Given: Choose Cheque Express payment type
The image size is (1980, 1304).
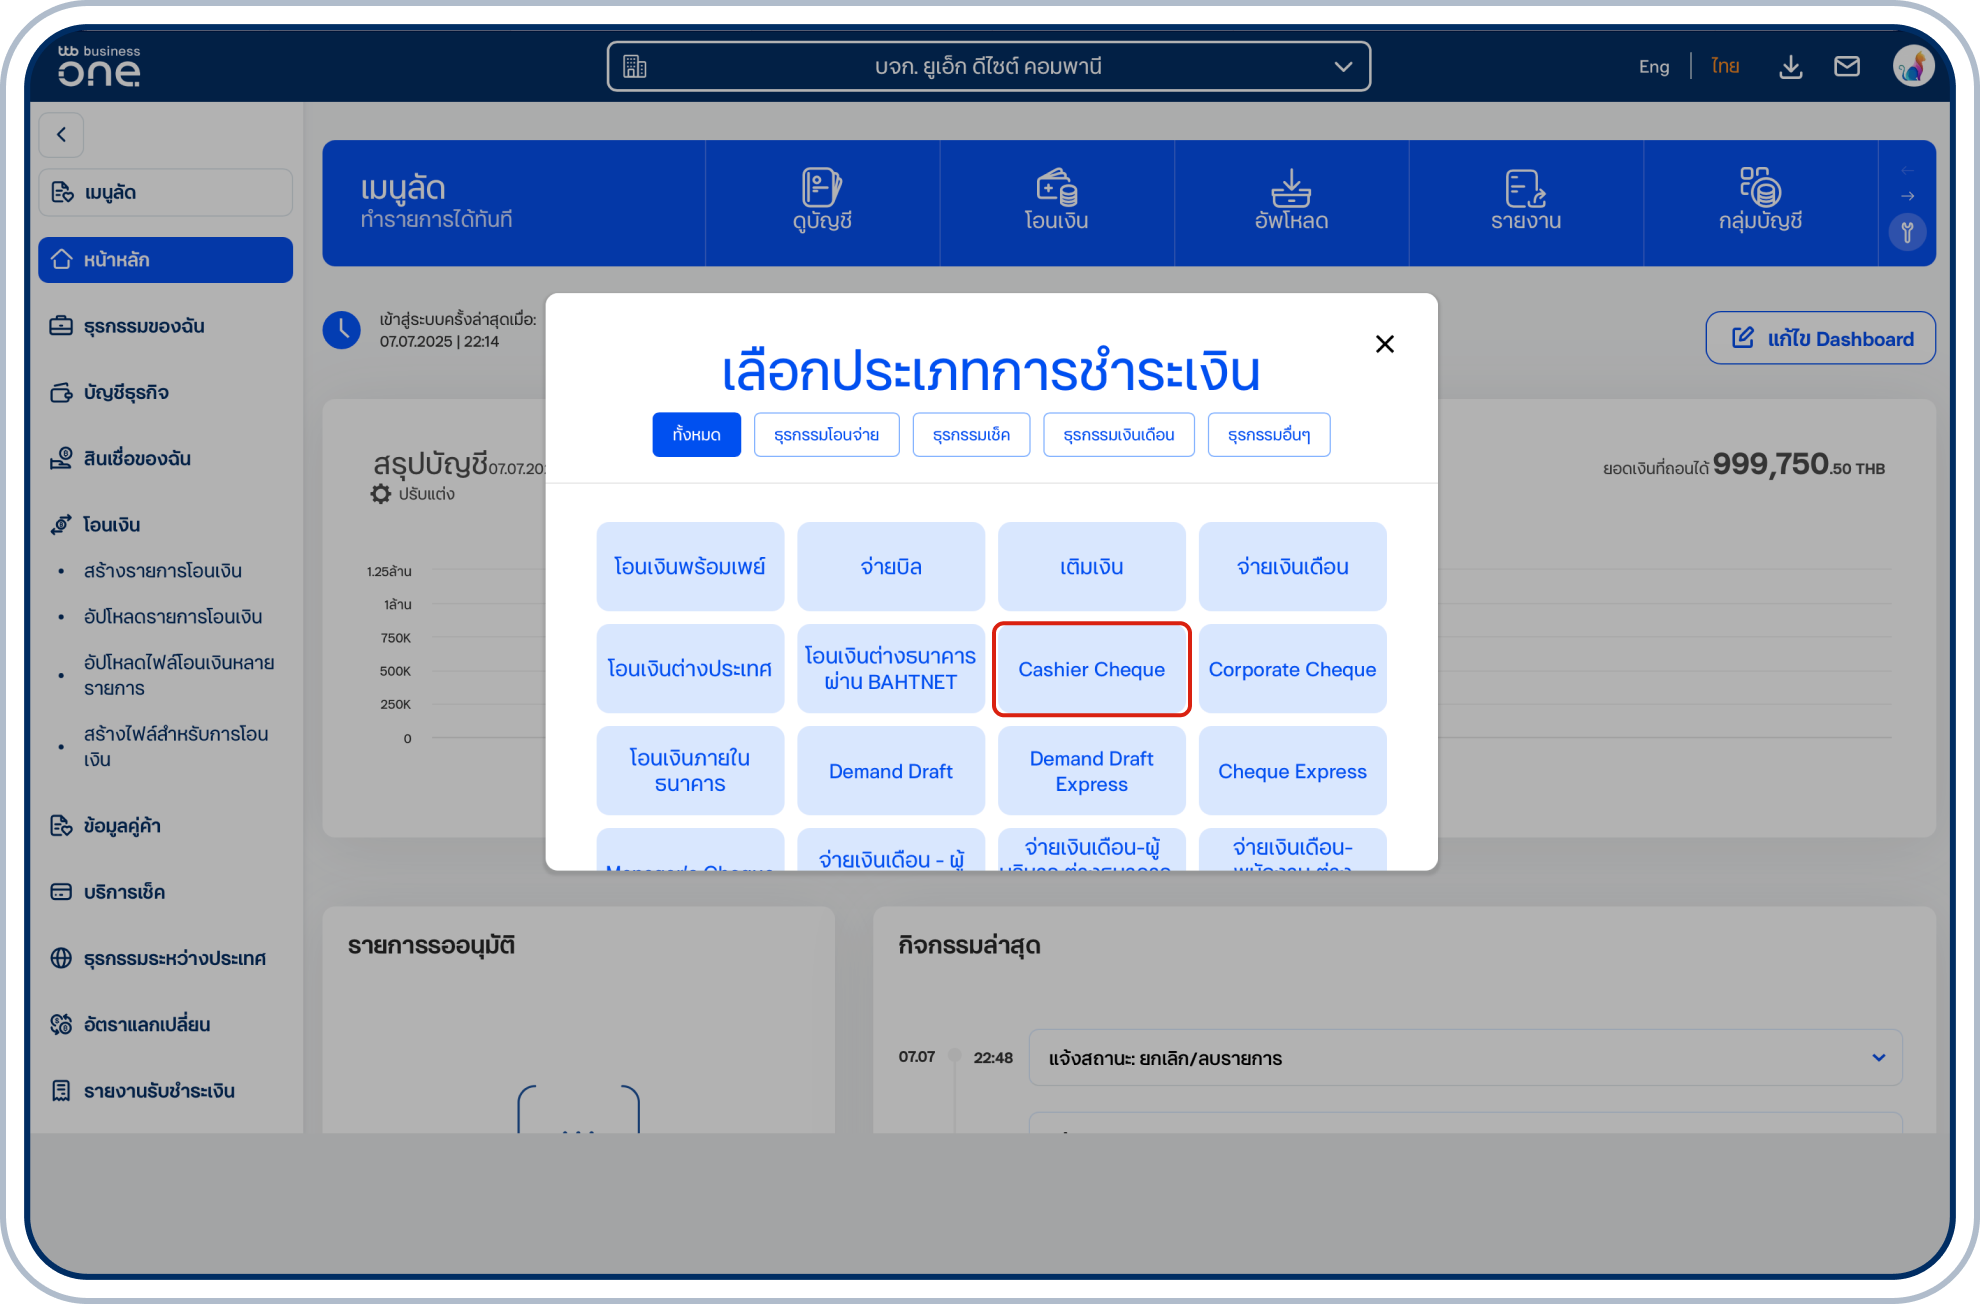Looking at the screenshot, I should [x=1292, y=771].
